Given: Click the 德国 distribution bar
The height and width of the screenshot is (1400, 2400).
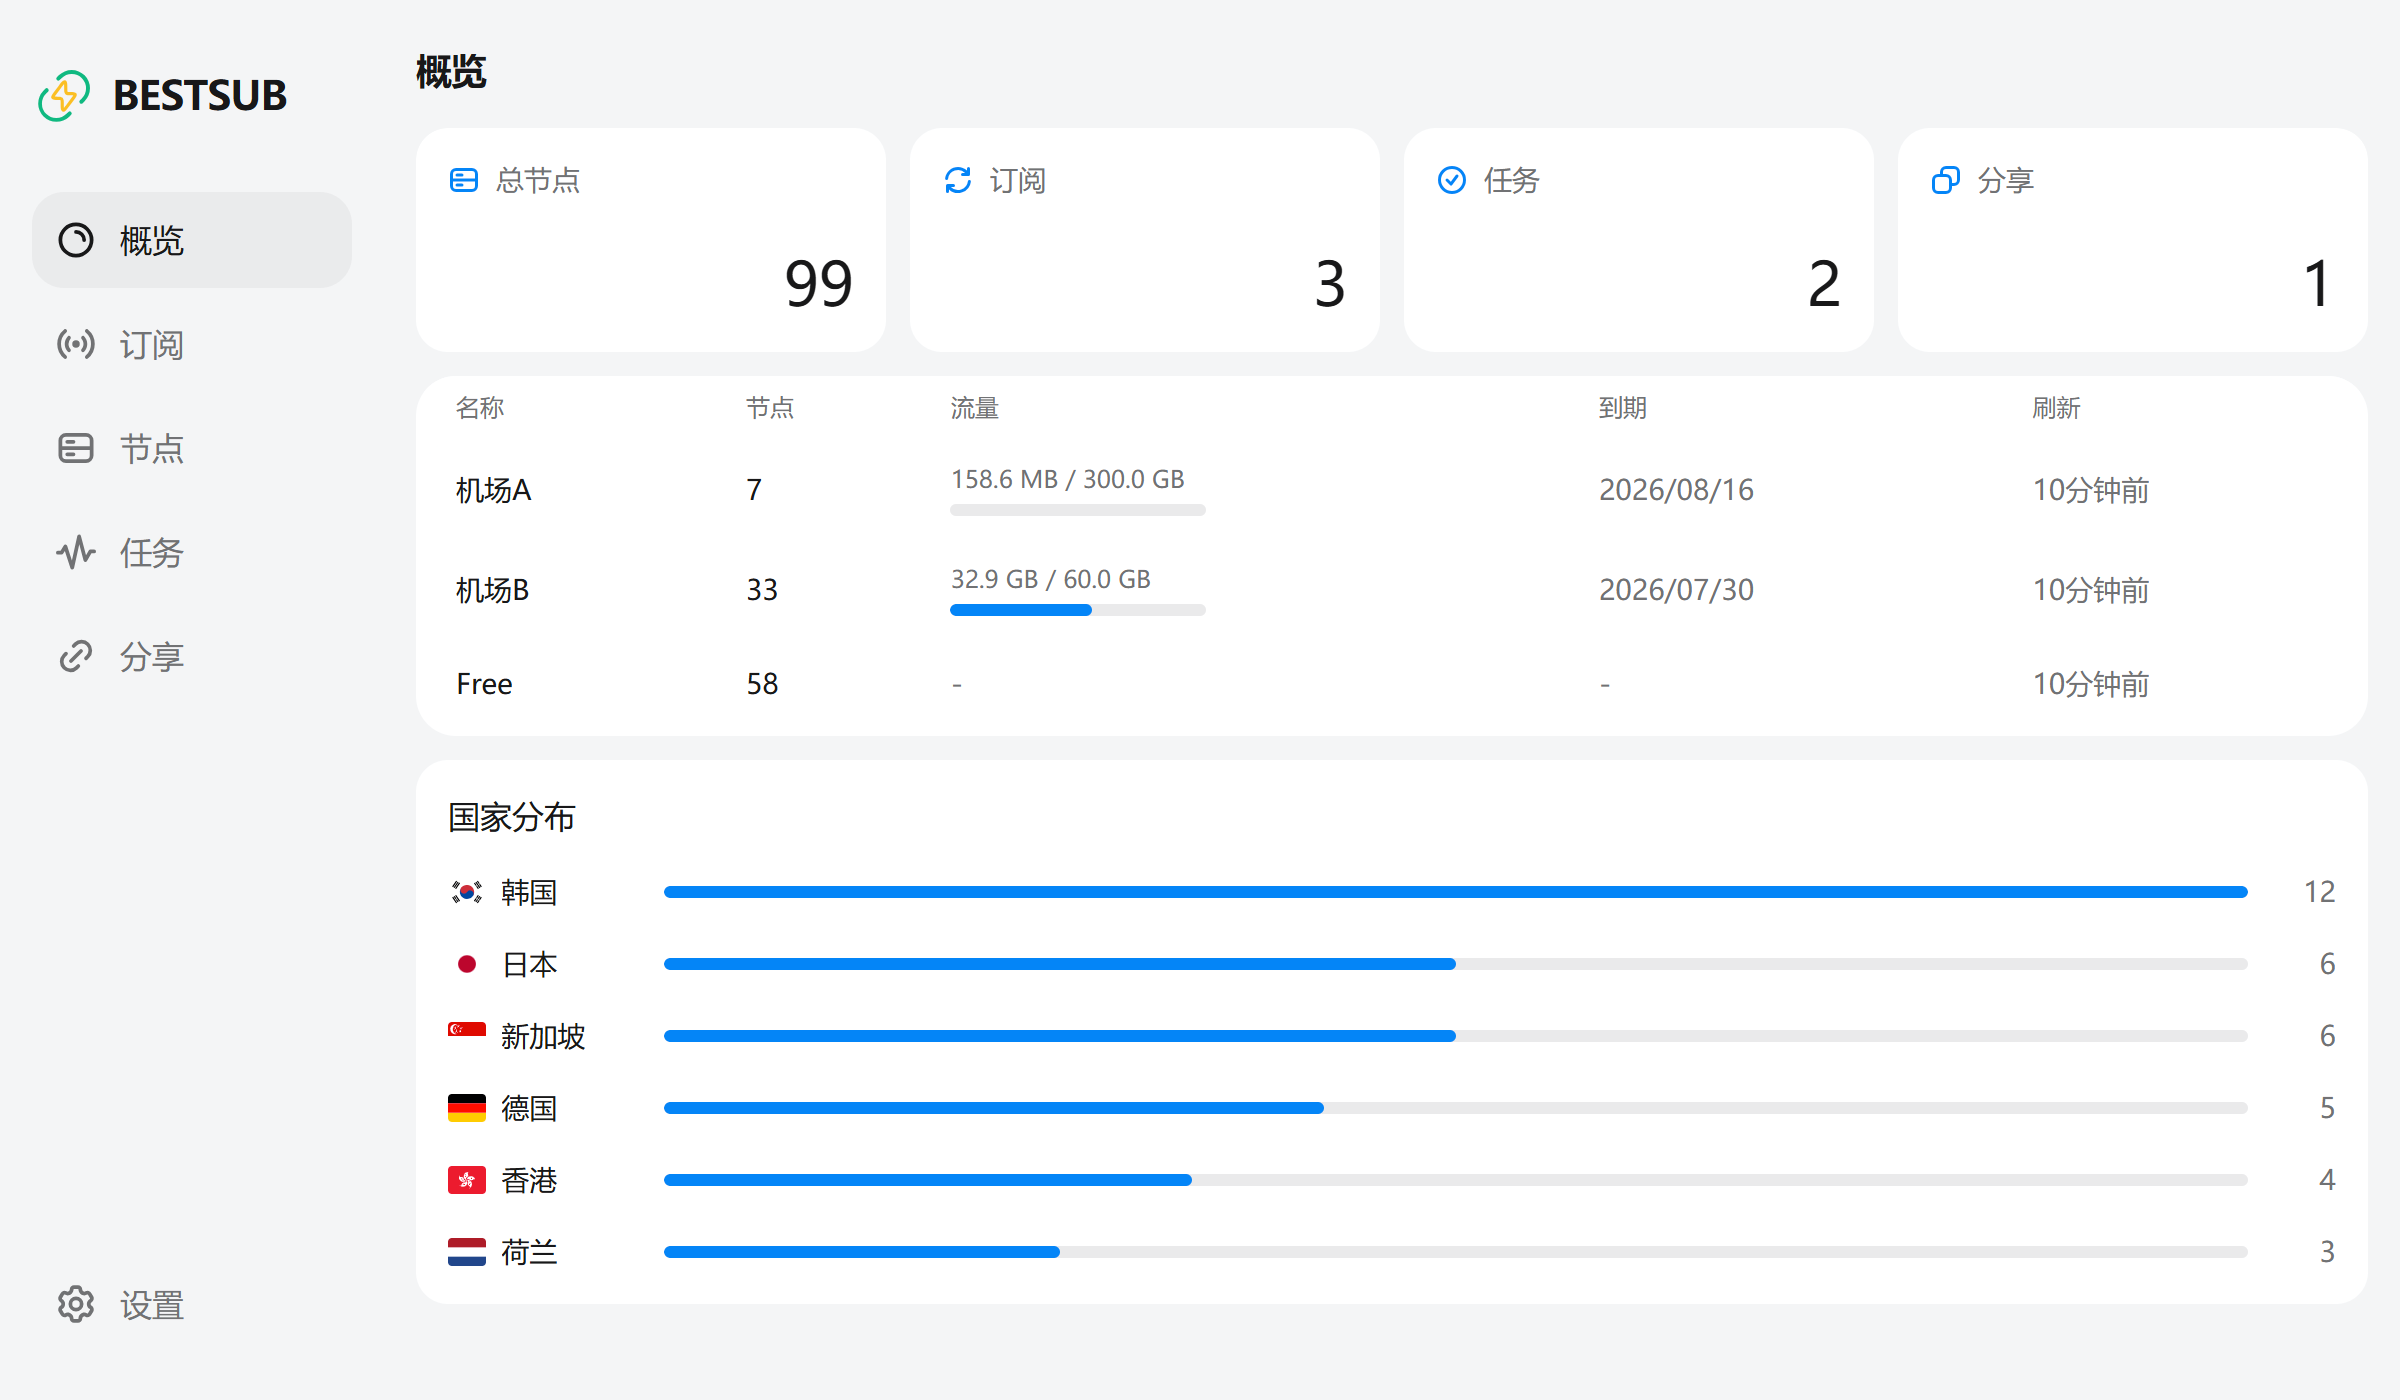Looking at the screenshot, I should click(1456, 1108).
